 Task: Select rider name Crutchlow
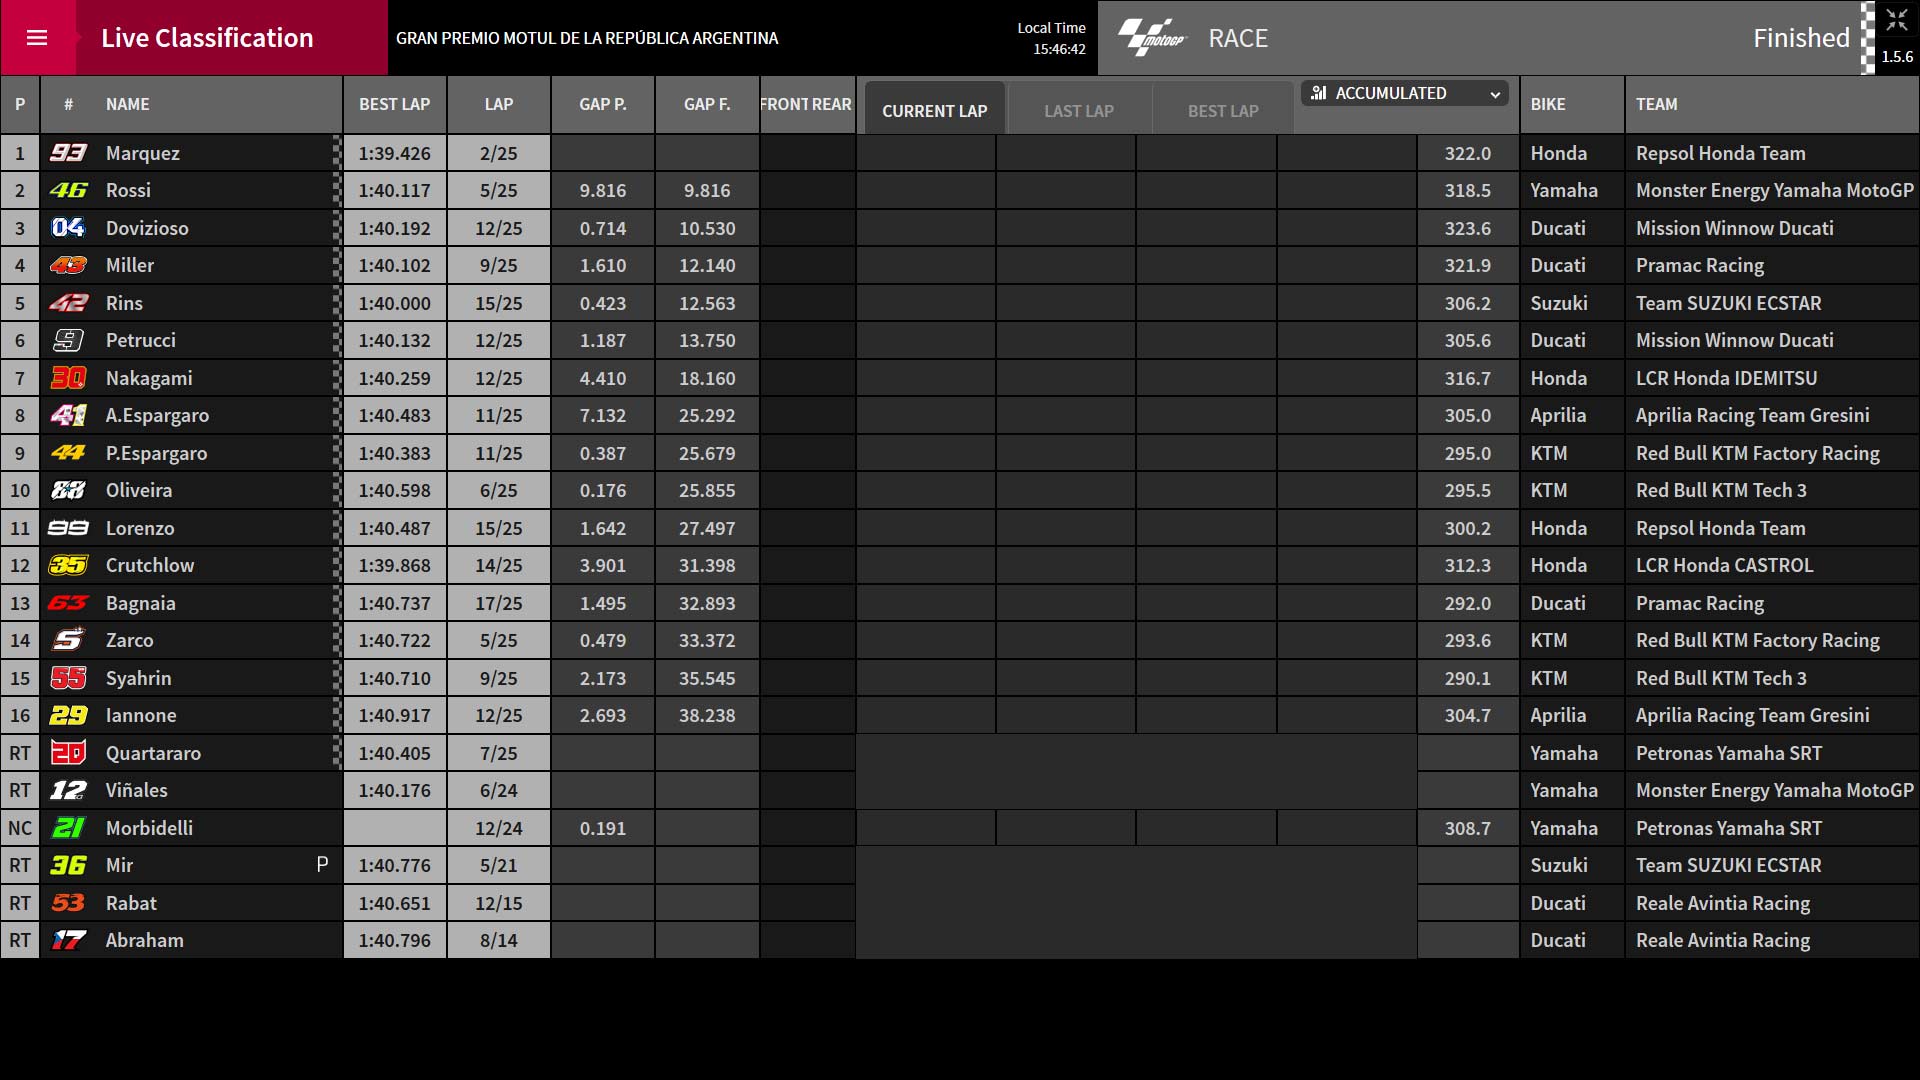pyautogui.click(x=150, y=565)
